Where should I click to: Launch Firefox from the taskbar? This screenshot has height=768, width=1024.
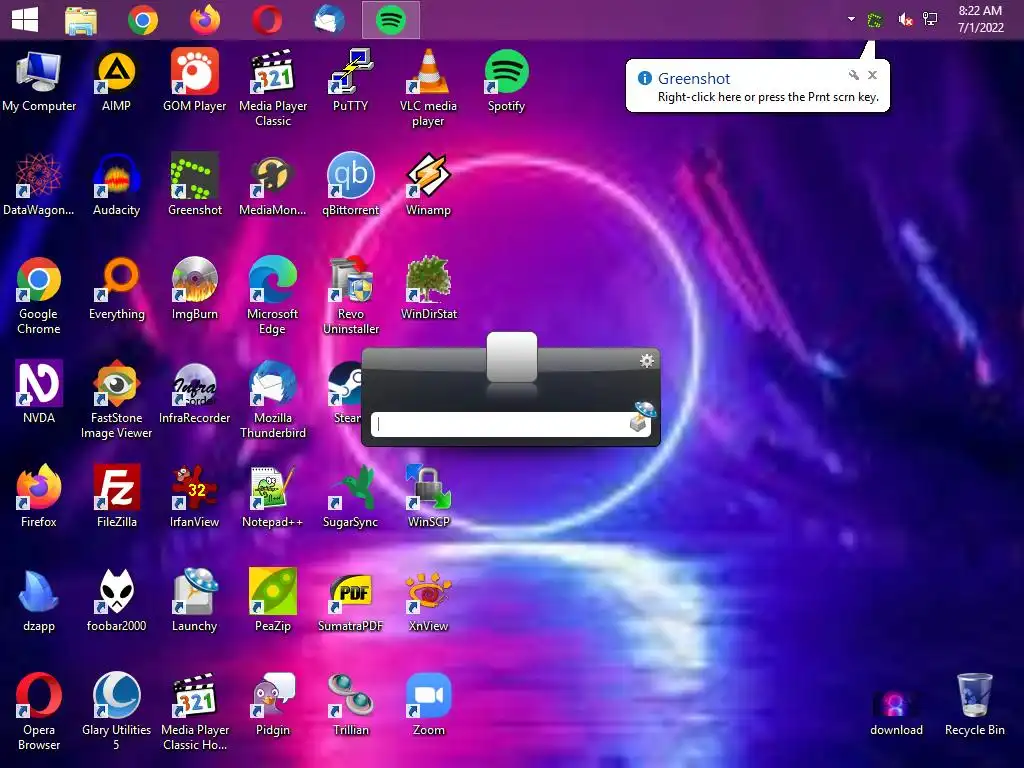point(205,20)
